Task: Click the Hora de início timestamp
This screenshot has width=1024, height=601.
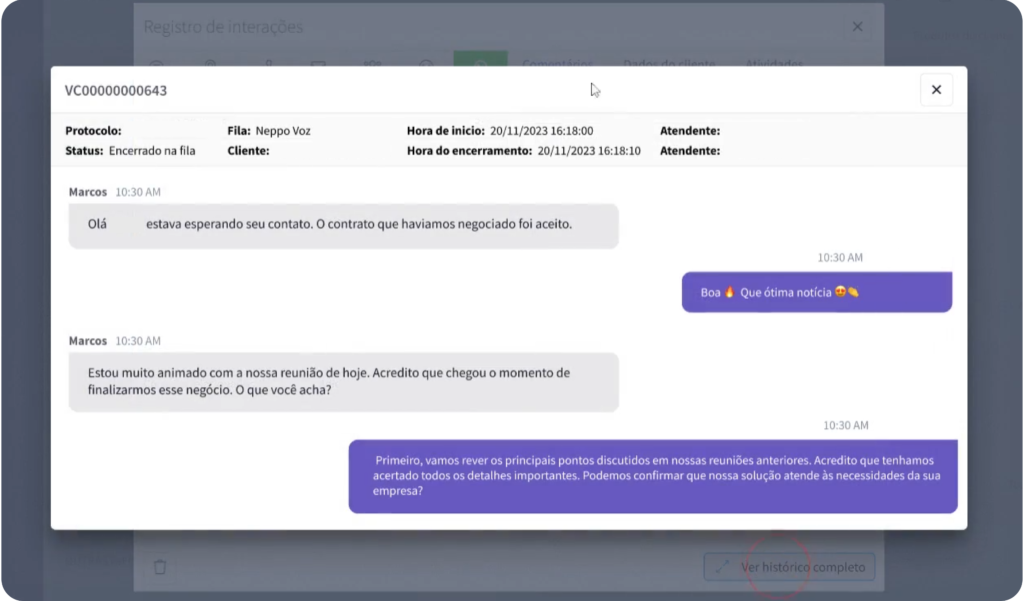Action: (x=541, y=131)
